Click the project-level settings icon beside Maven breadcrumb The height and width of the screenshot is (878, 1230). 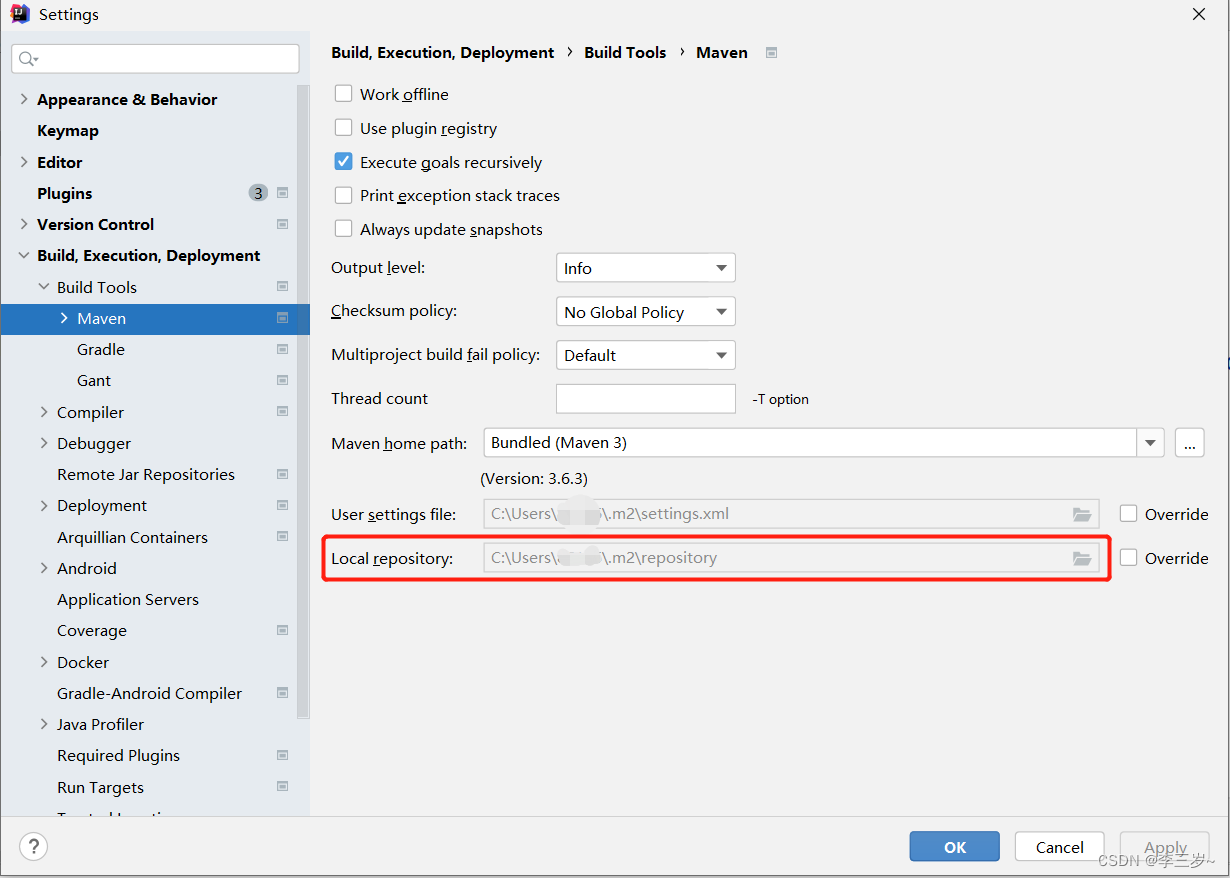coord(771,53)
